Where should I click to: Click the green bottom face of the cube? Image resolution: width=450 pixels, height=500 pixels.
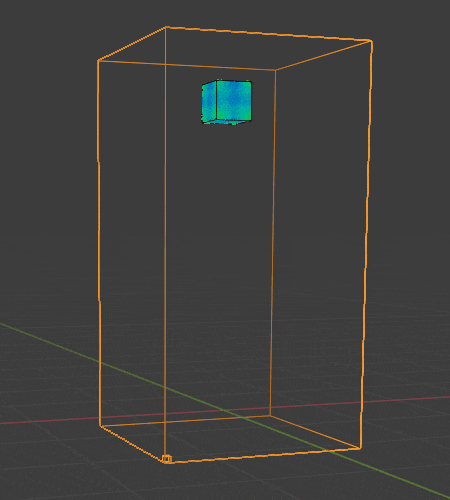coord(227,122)
